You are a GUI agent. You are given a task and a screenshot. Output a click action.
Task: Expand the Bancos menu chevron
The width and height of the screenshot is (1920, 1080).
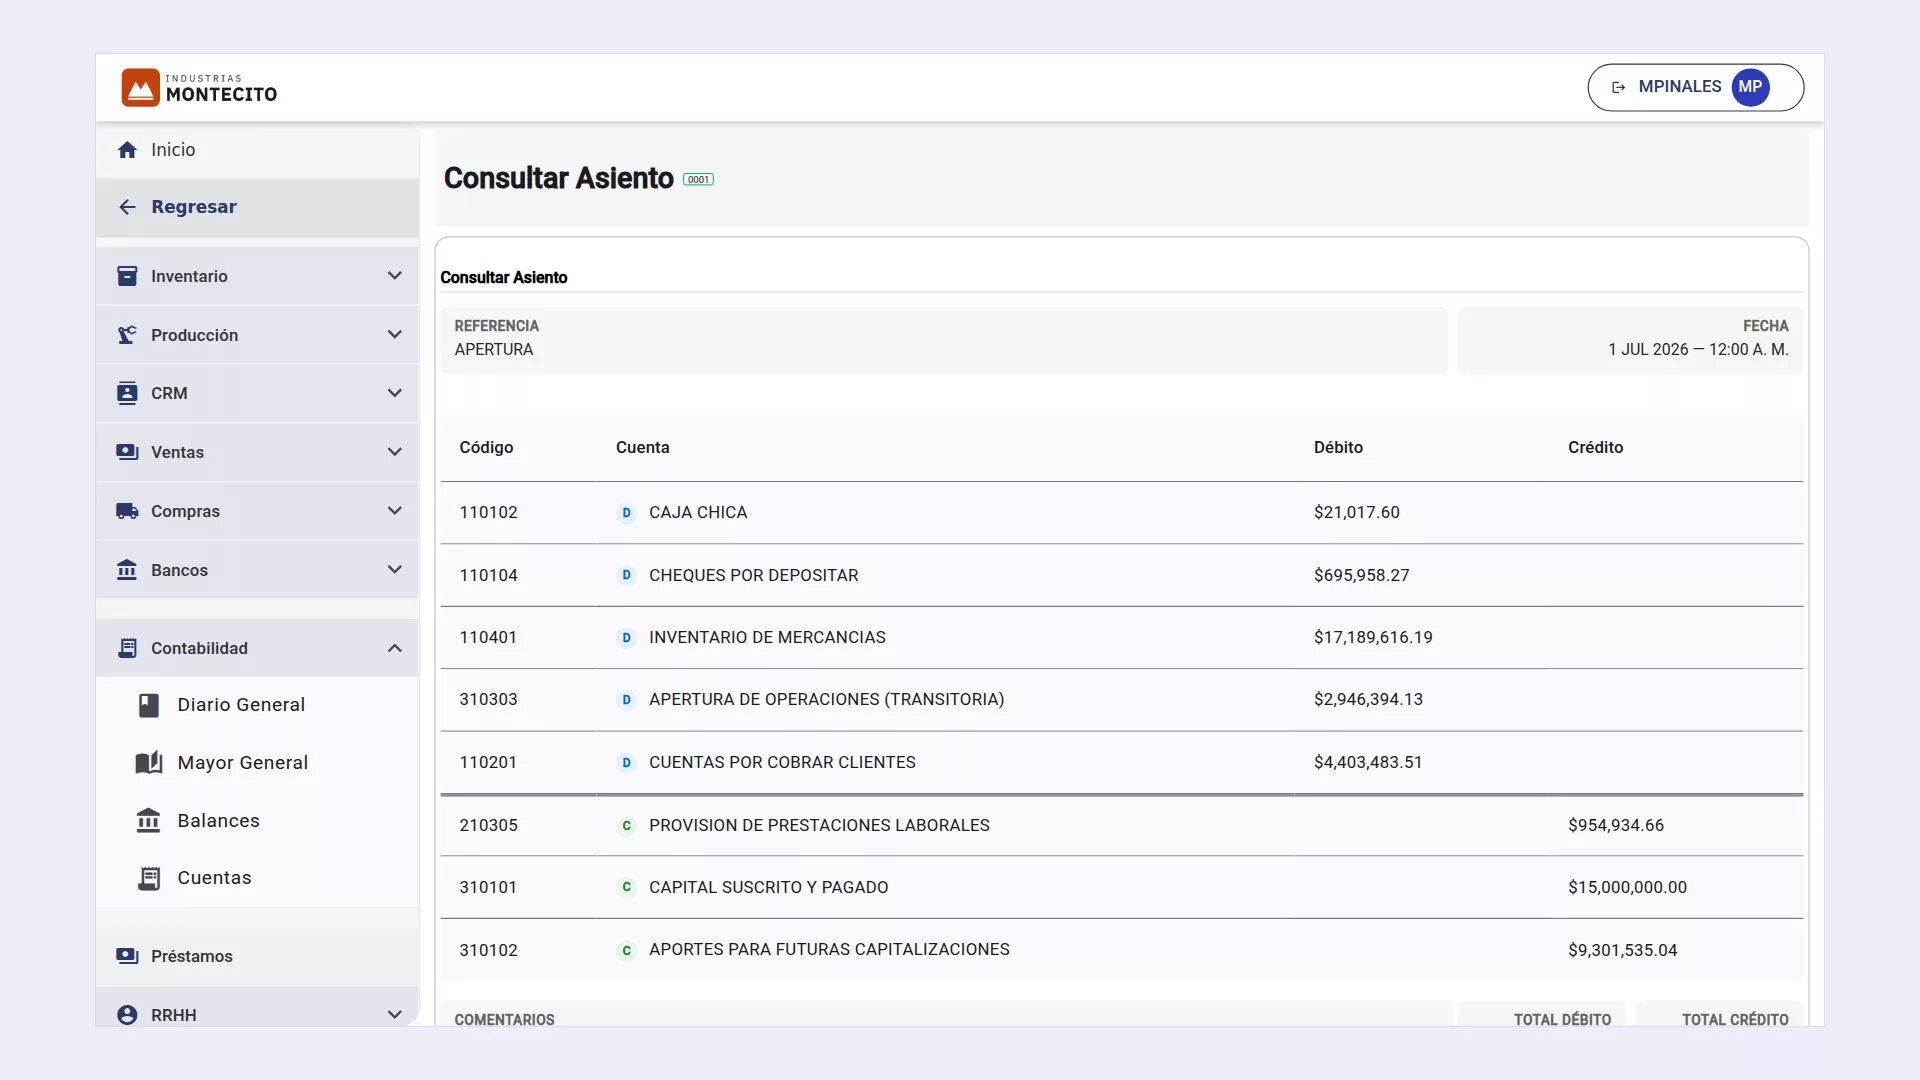(x=395, y=570)
